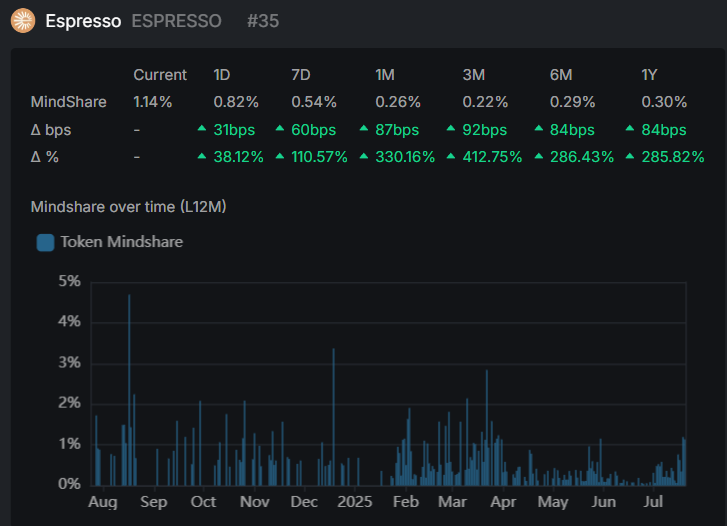
Task: Click the green up arrow beside 31bps
Action: pos(202,128)
